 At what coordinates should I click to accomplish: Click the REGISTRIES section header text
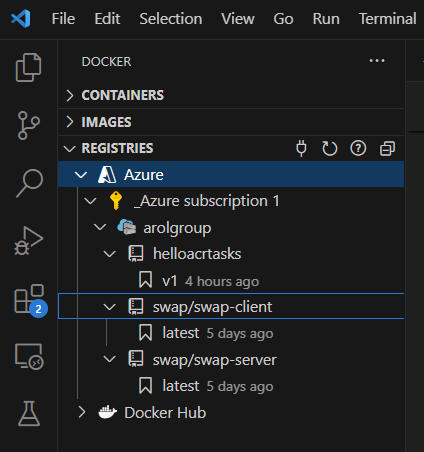point(117,148)
